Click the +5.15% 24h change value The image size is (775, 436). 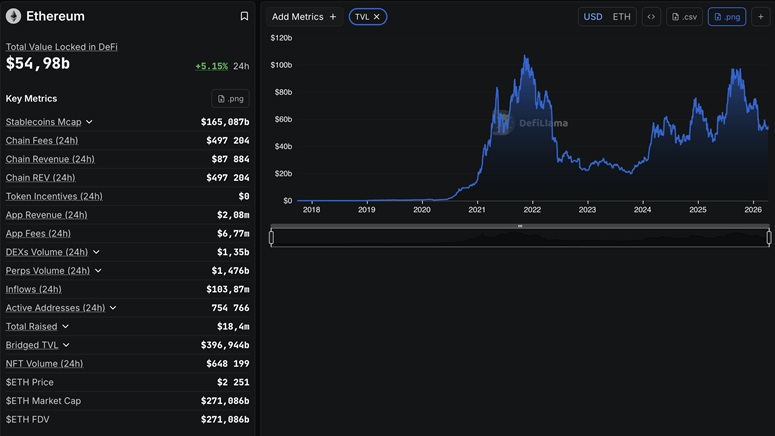tap(212, 66)
